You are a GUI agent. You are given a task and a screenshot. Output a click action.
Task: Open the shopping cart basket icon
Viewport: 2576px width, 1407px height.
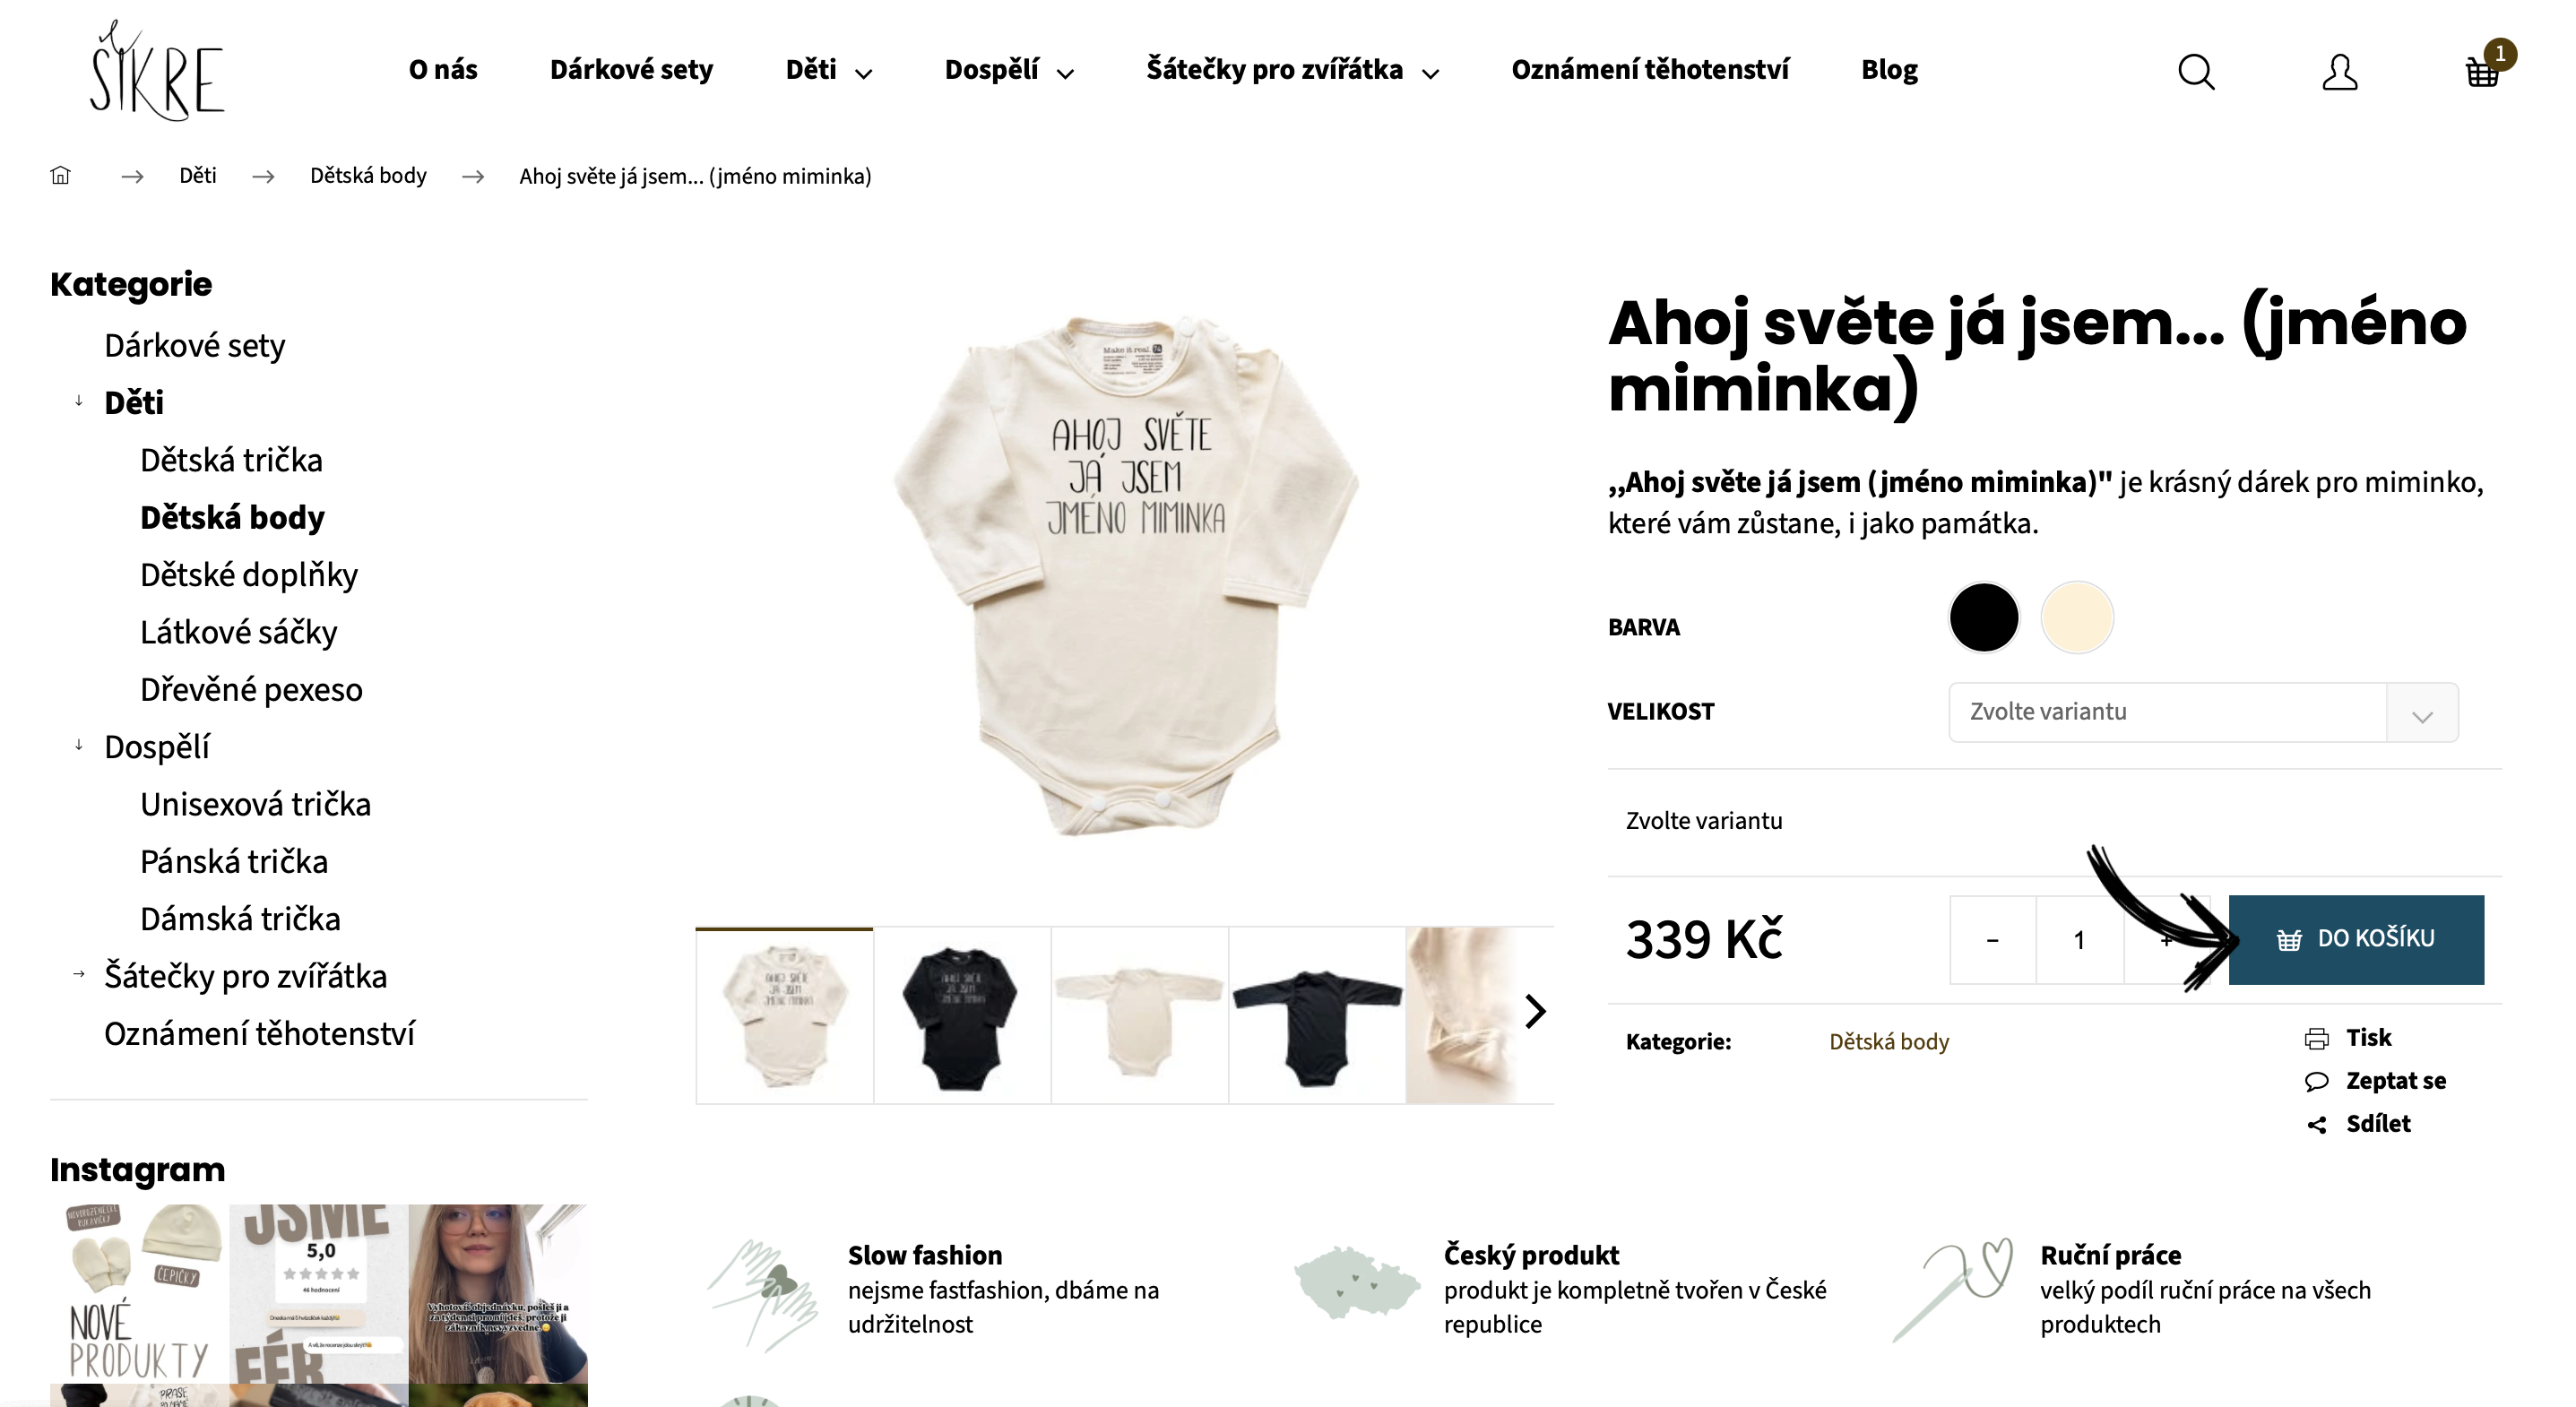2482,71
